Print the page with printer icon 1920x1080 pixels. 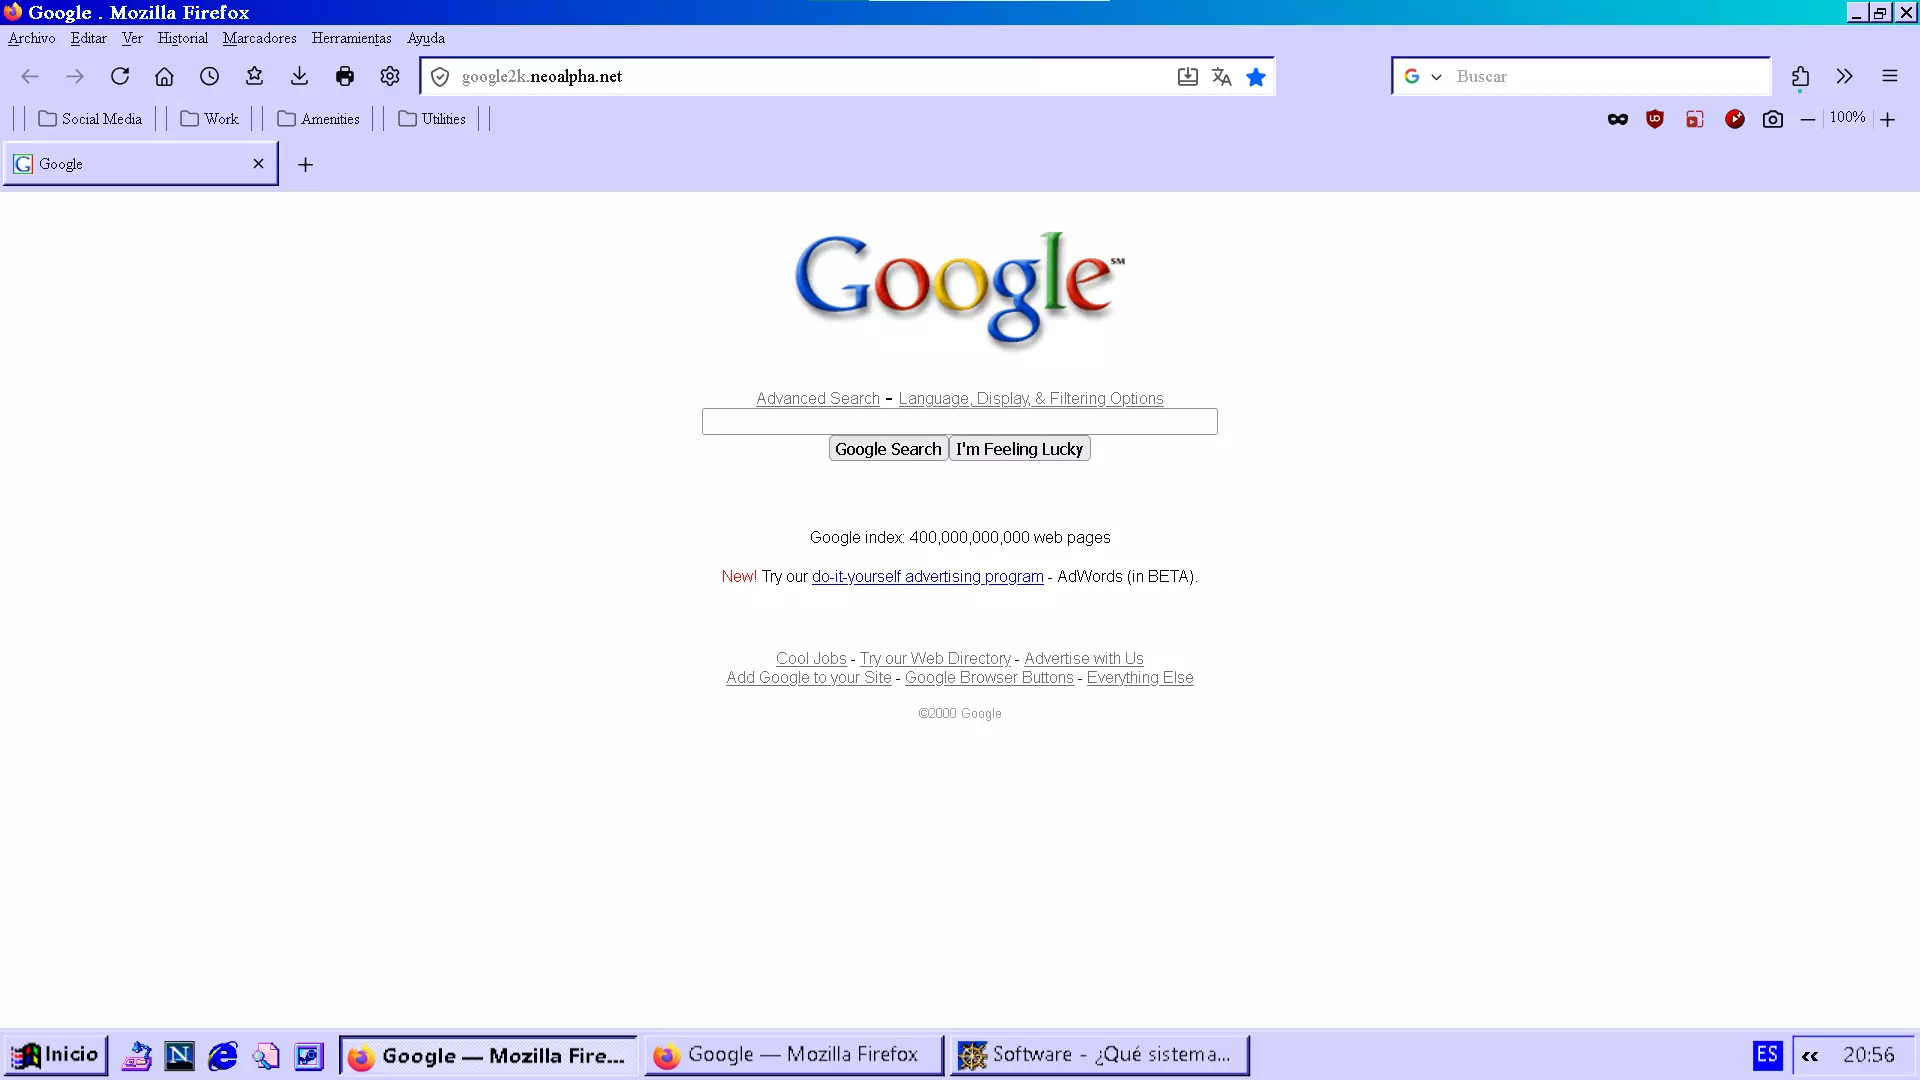pyautogui.click(x=345, y=76)
